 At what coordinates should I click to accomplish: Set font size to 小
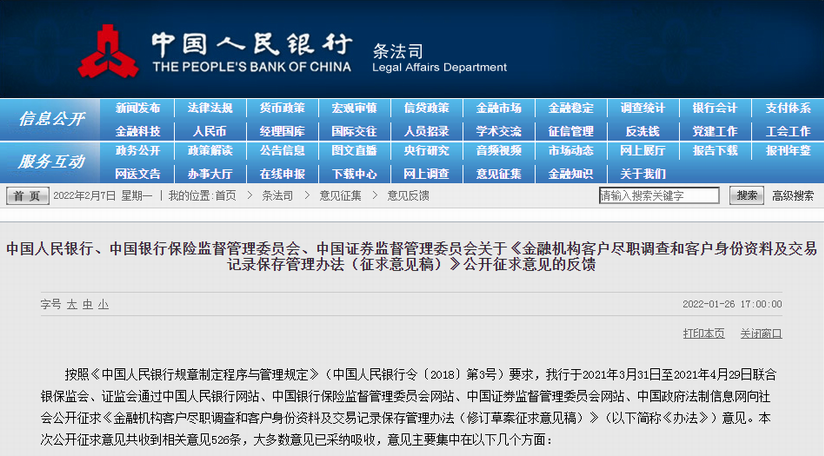click(104, 305)
